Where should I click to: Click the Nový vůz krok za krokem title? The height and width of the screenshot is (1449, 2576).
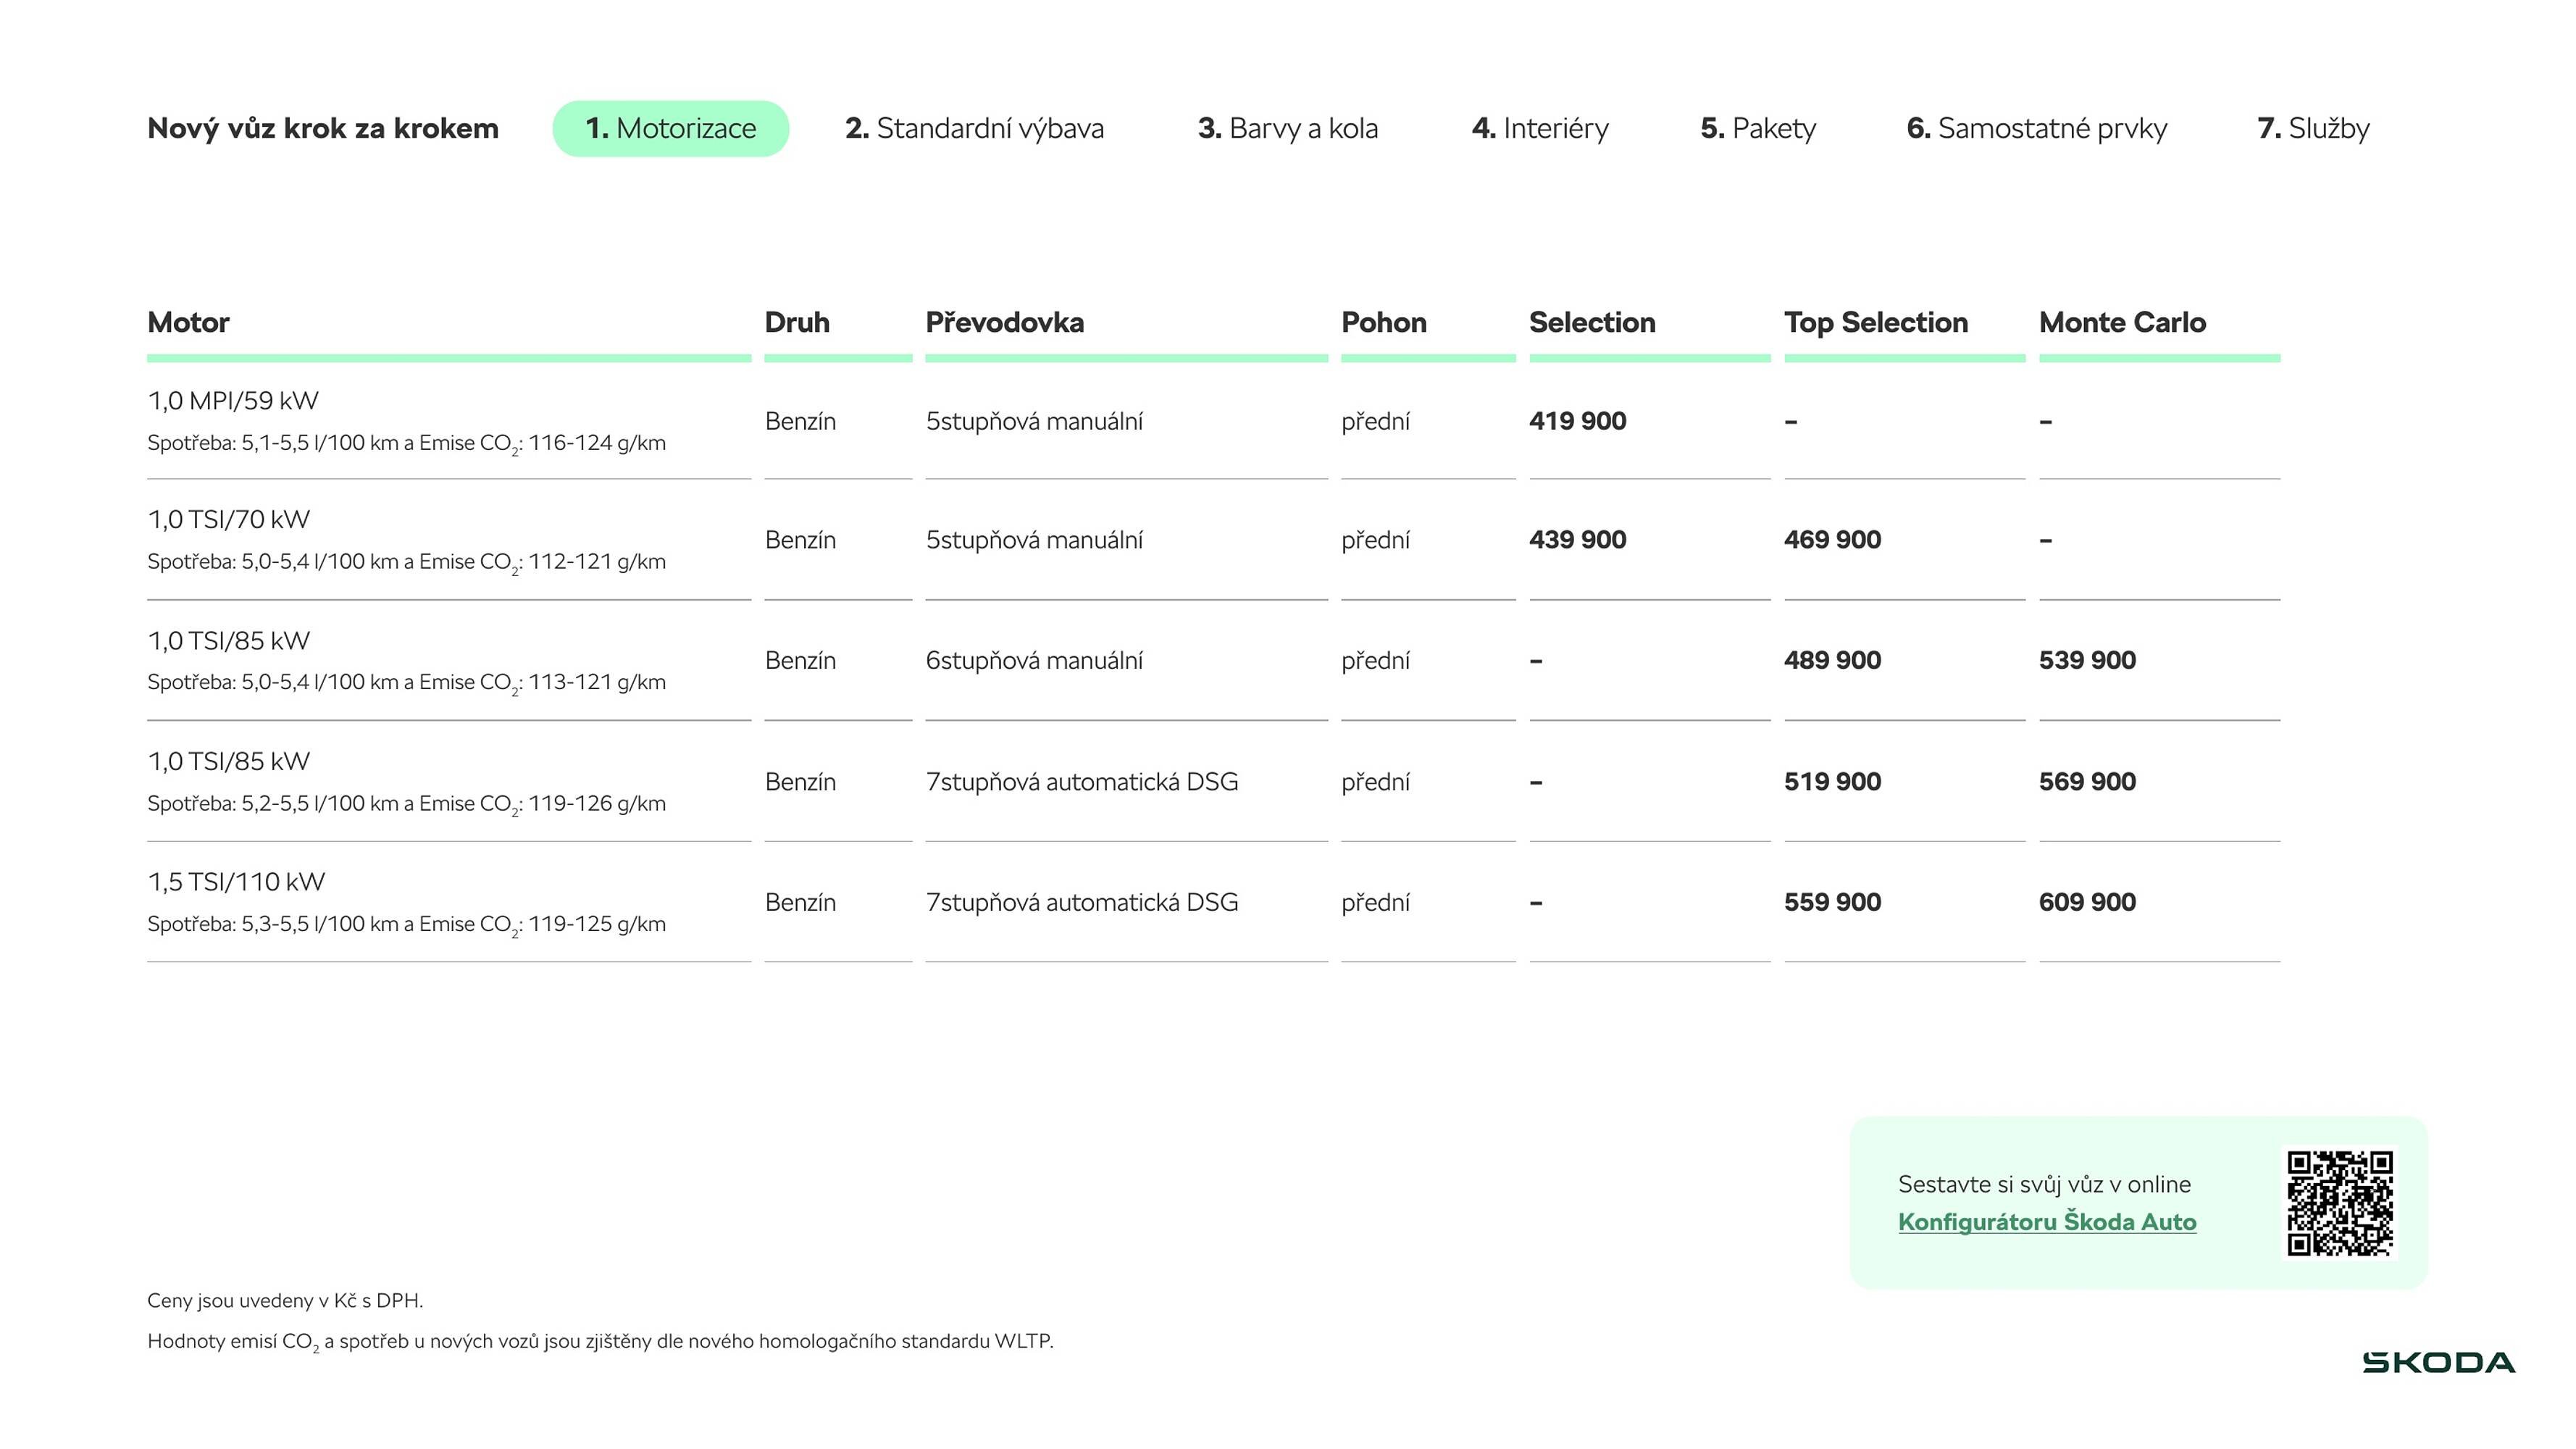tap(322, 128)
